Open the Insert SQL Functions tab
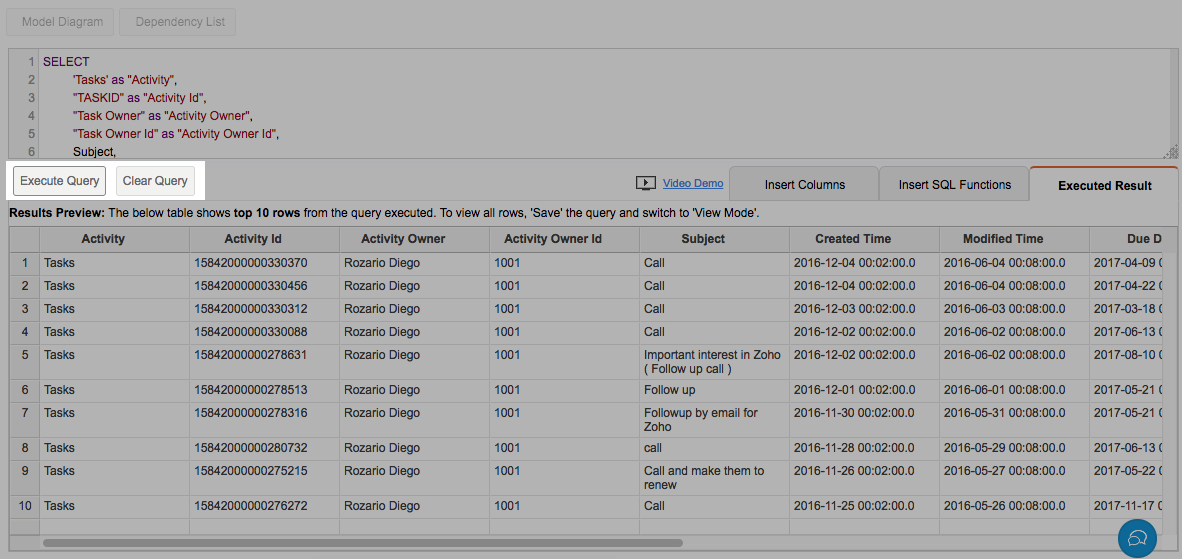1182x559 pixels. click(x=954, y=185)
